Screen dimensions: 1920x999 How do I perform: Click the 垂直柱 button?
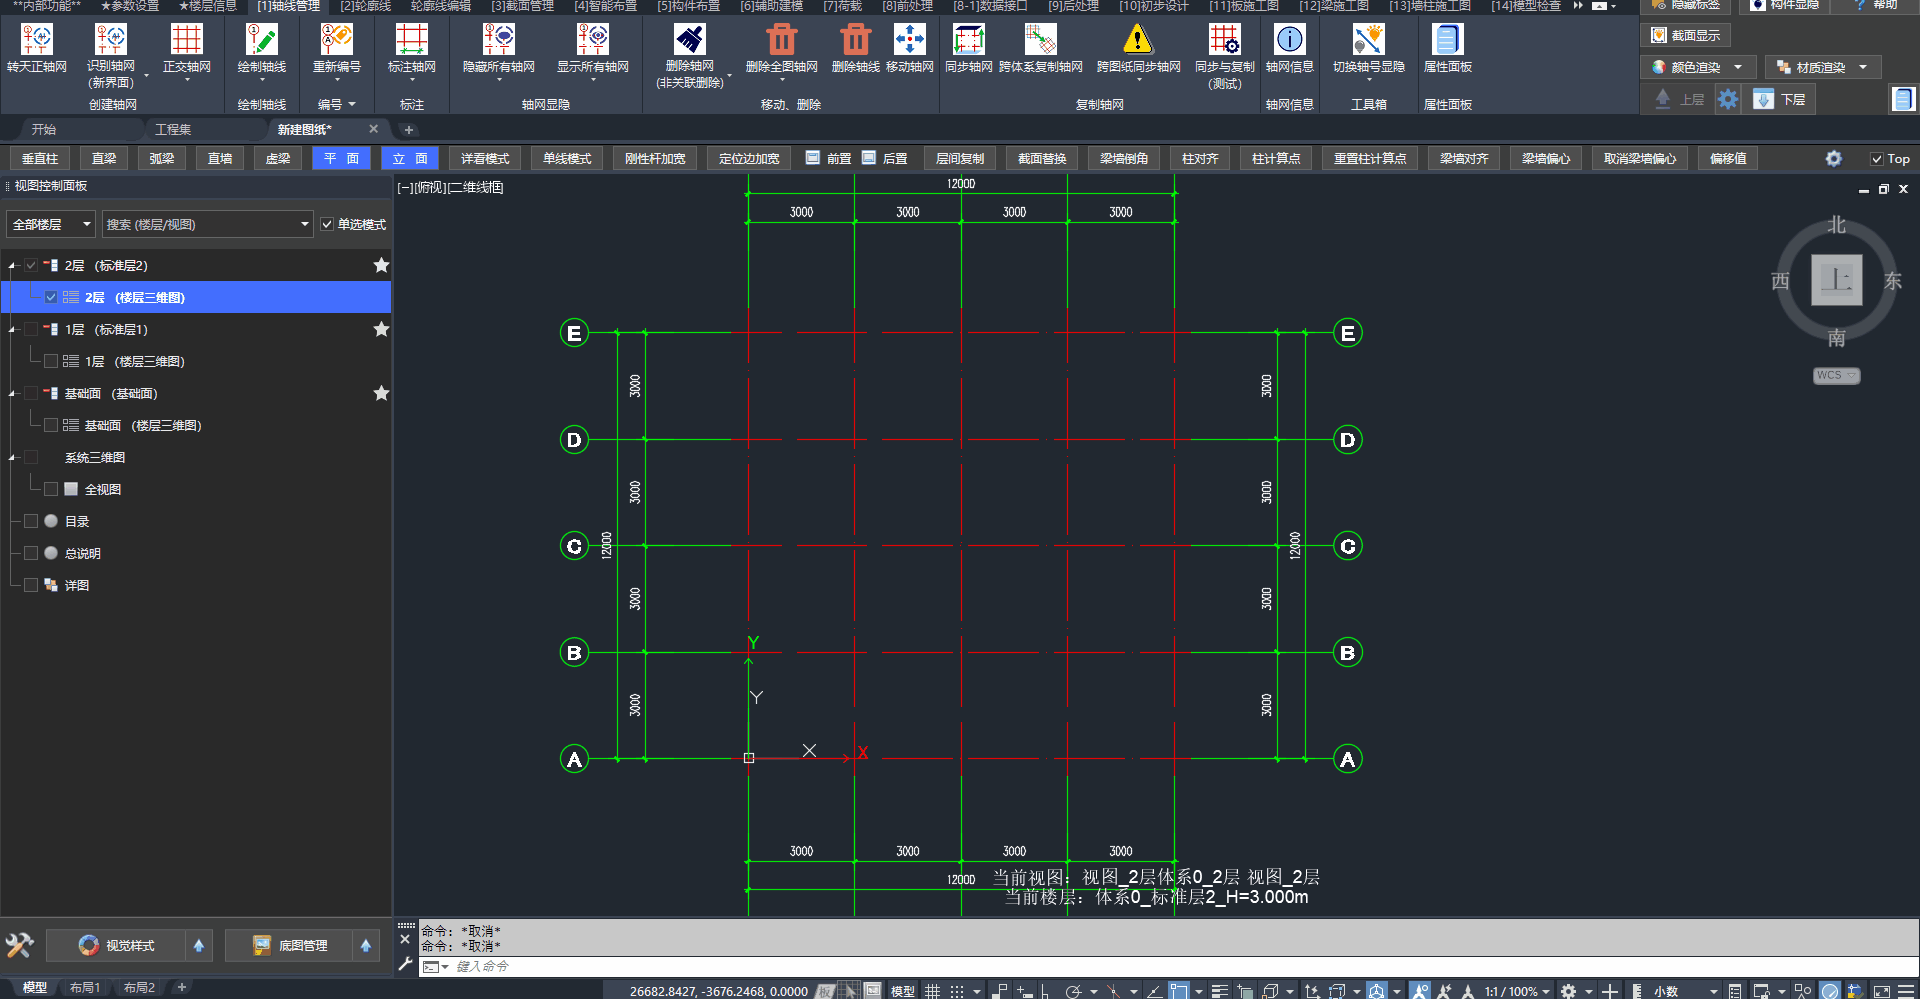pyautogui.click(x=40, y=159)
